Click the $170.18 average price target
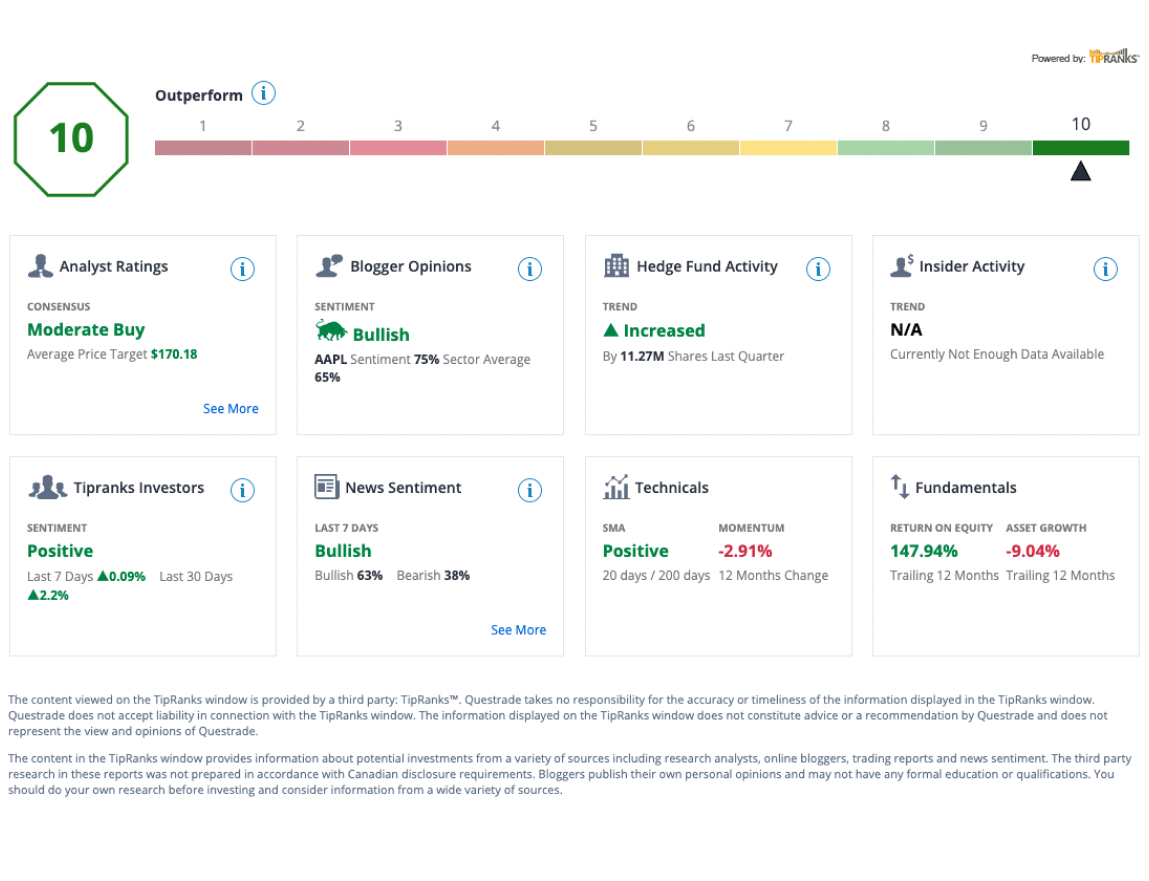Screen dimensions: 1149x881 click(x=174, y=355)
